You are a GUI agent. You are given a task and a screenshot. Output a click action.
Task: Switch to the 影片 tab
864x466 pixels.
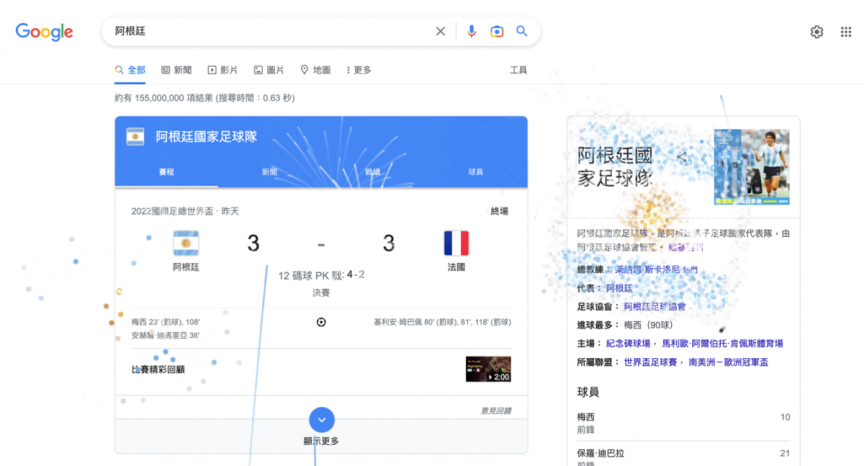pyautogui.click(x=223, y=70)
